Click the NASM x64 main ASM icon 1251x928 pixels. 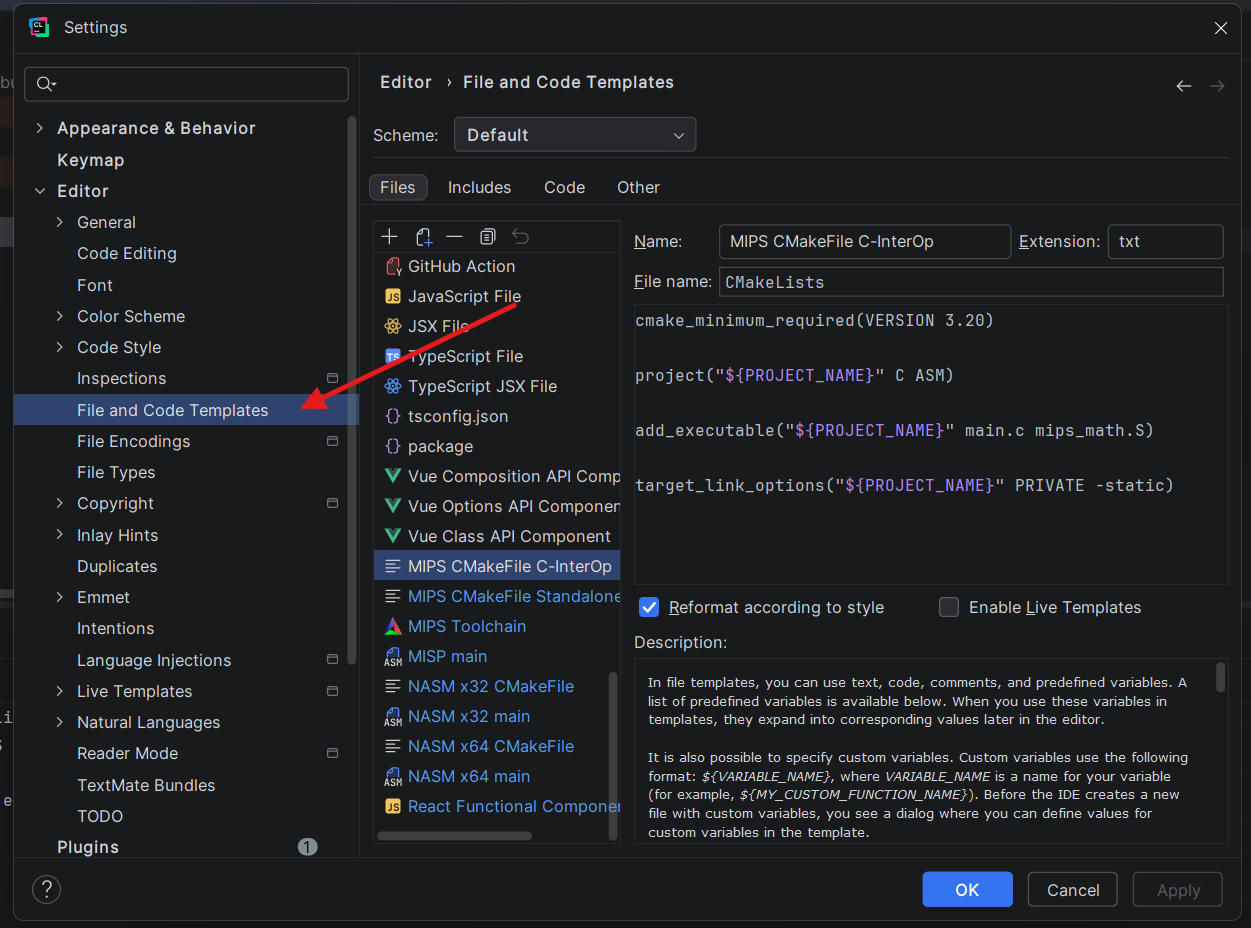[393, 776]
